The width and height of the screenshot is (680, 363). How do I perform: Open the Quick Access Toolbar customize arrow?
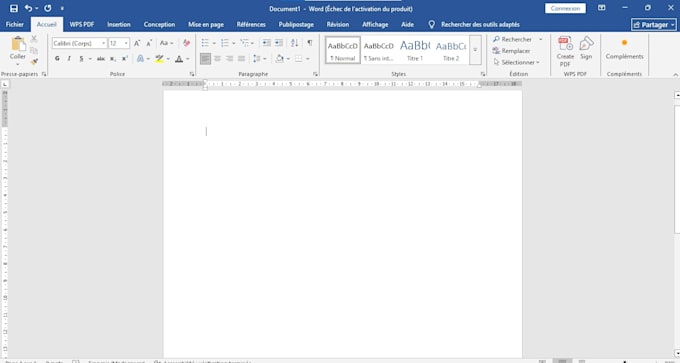[x=62, y=8]
